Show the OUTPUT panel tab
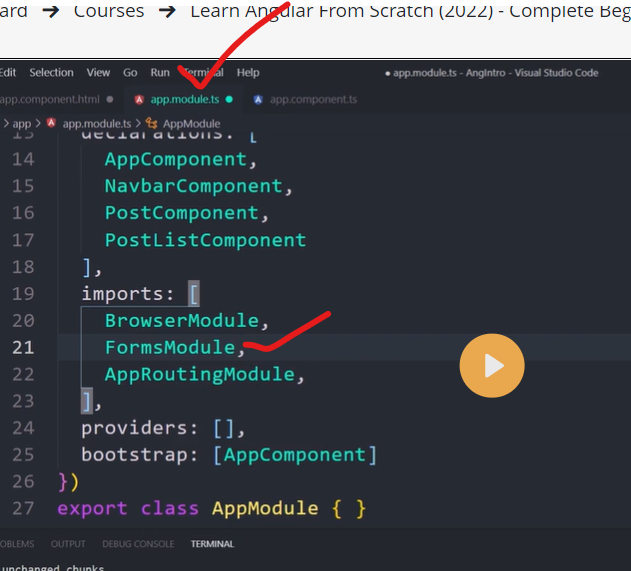This screenshot has height=571, width=631. tap(68, 544)
